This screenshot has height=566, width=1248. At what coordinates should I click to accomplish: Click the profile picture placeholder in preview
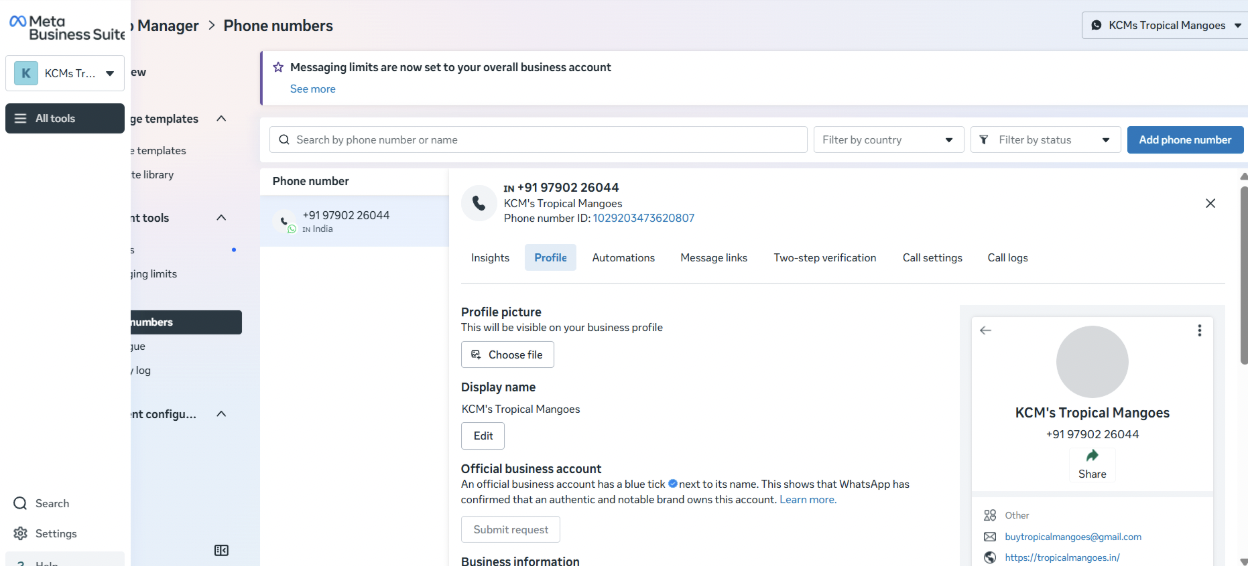pos(1092,362)
